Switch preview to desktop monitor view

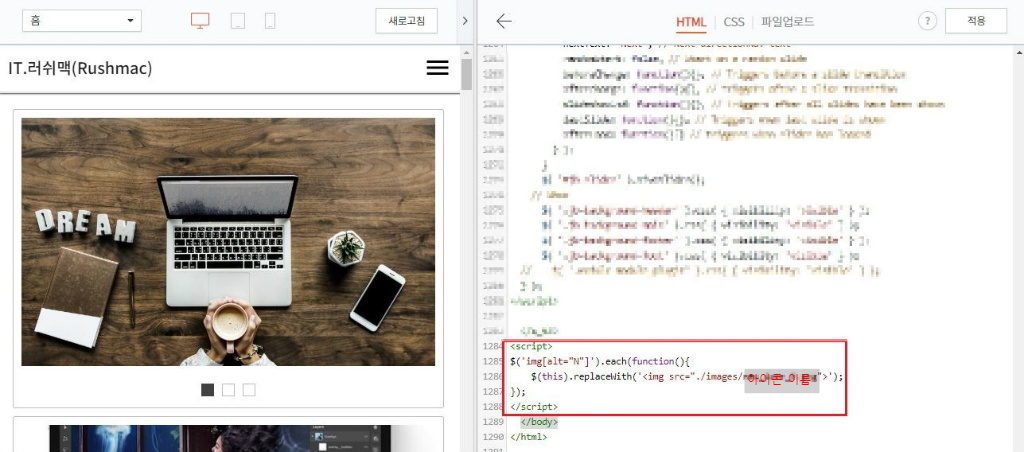coord(200,21)
